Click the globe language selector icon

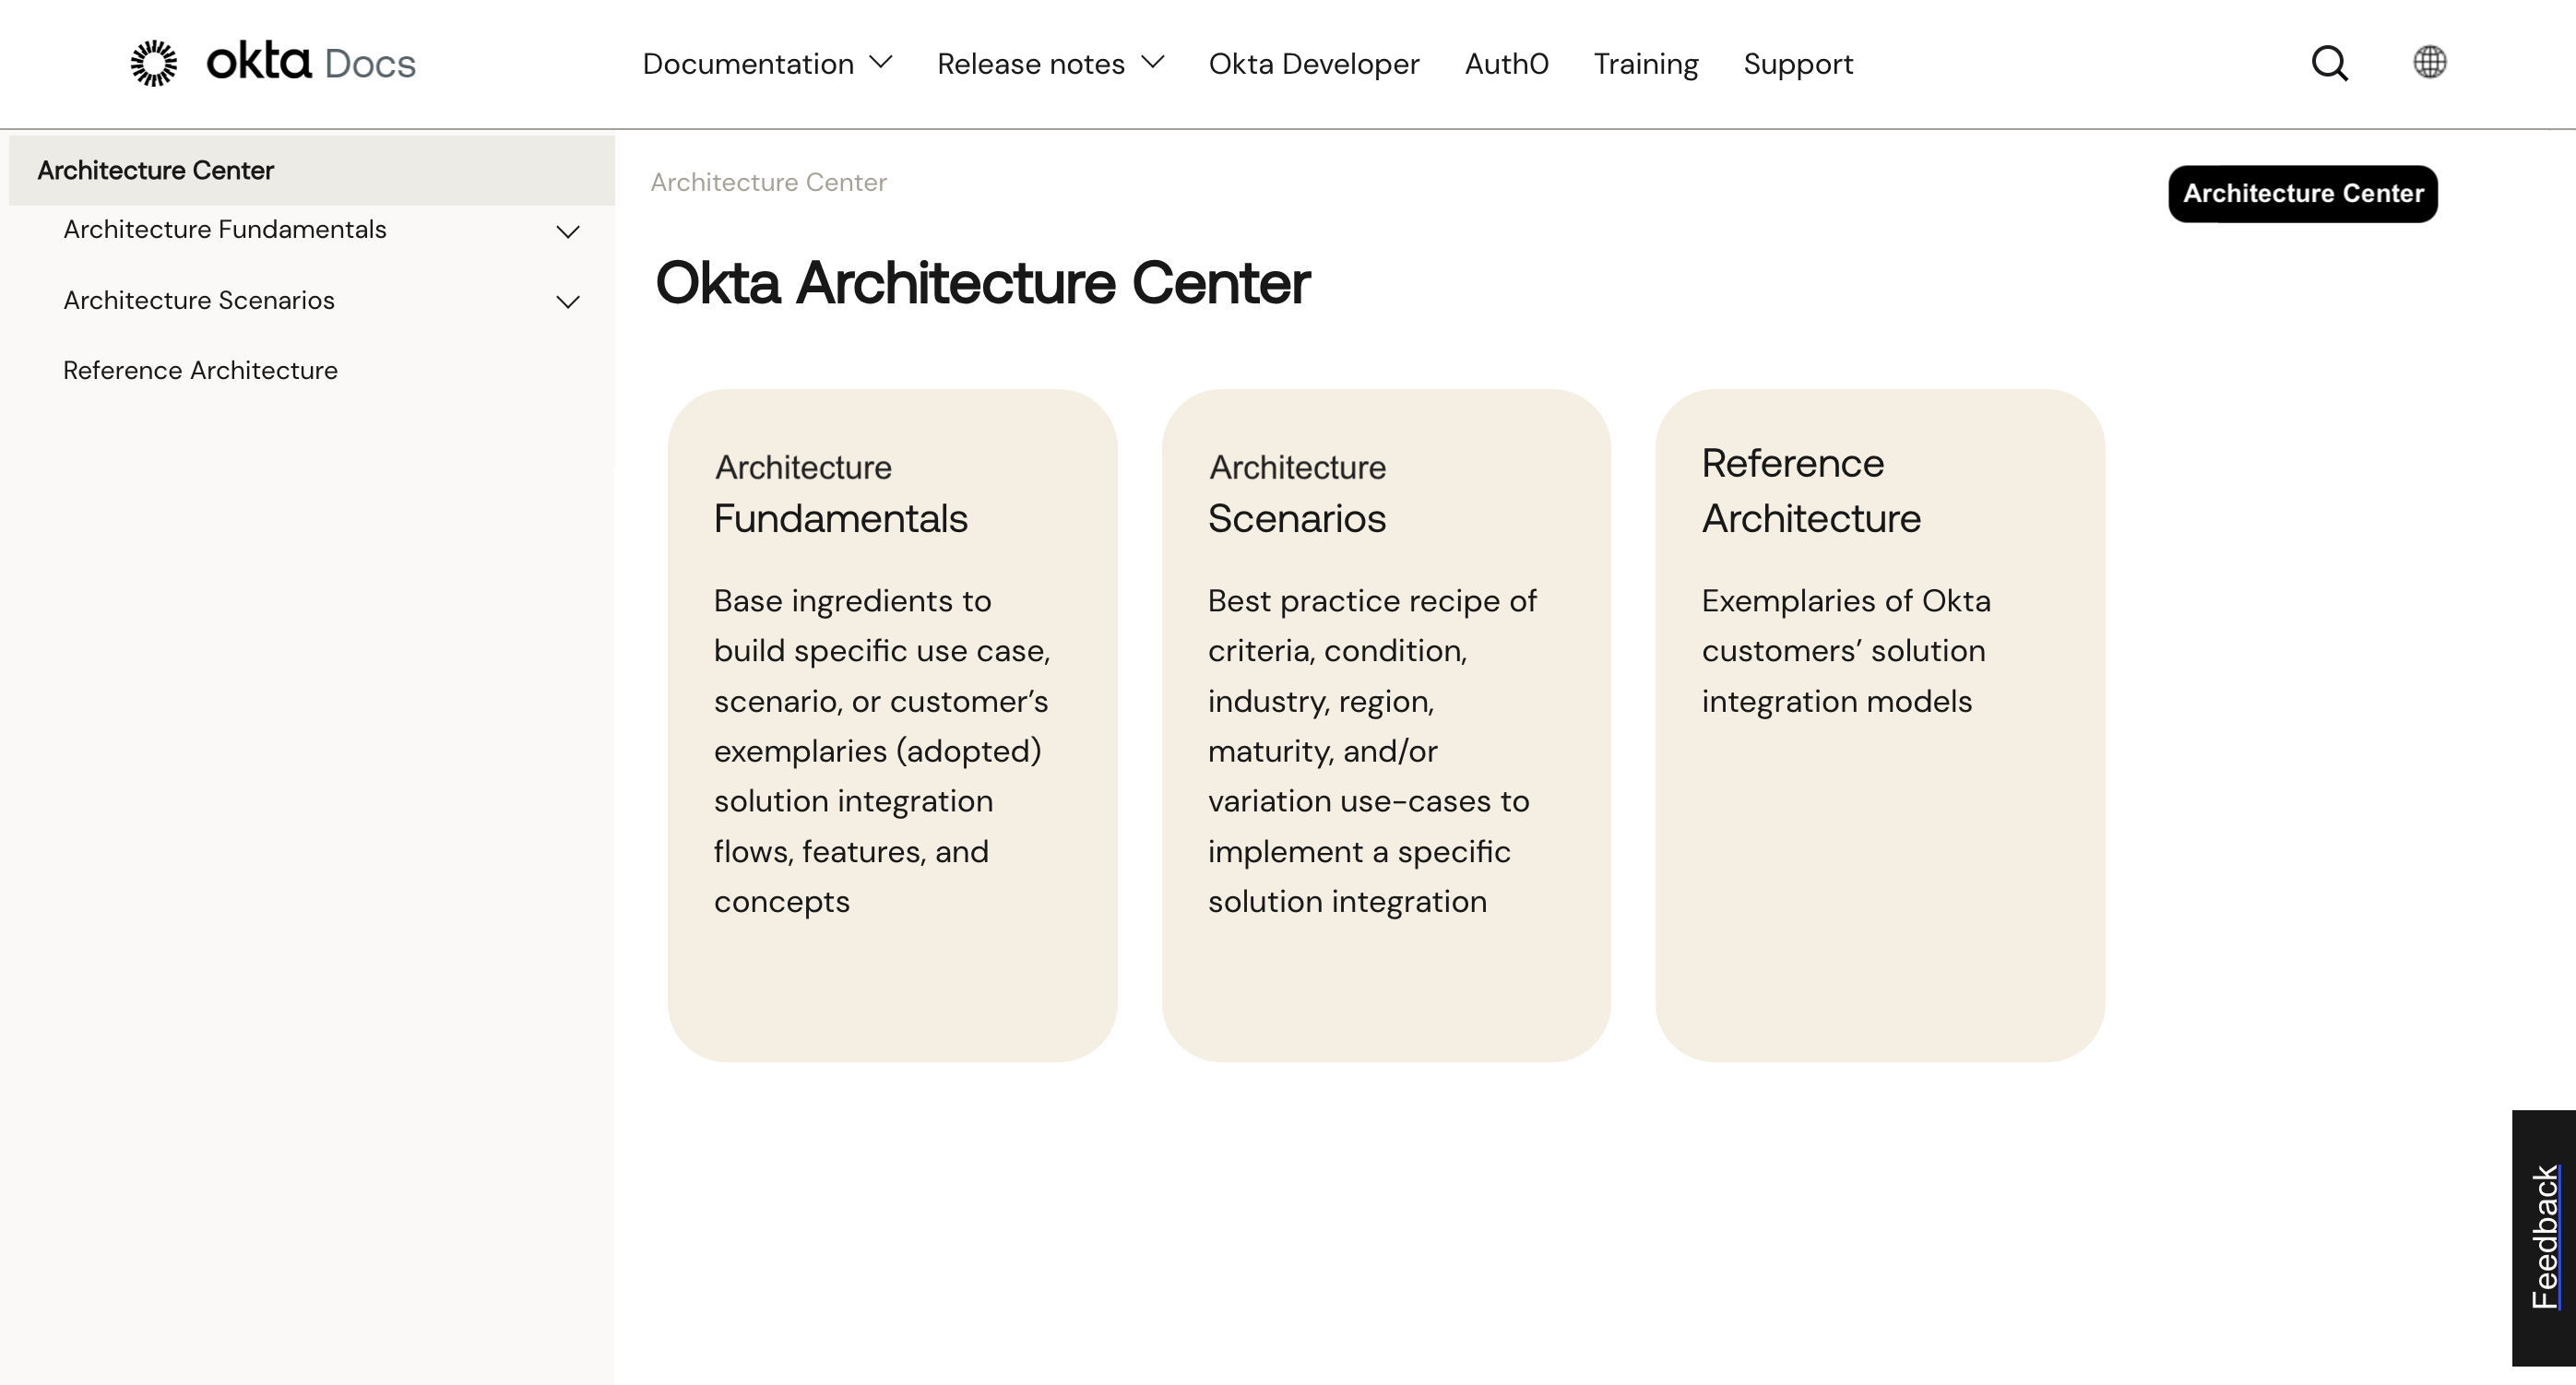coord(2429,62)
